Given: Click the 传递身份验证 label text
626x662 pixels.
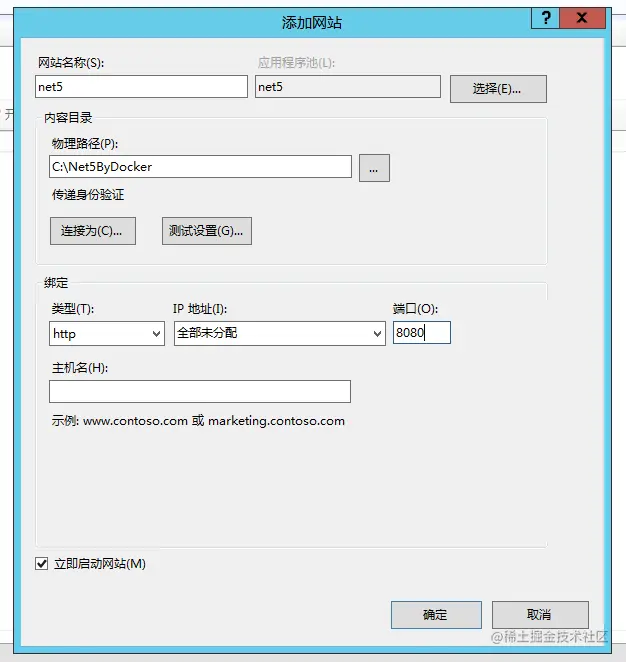Looking at the screenshot, I should (x=88, y=195).
